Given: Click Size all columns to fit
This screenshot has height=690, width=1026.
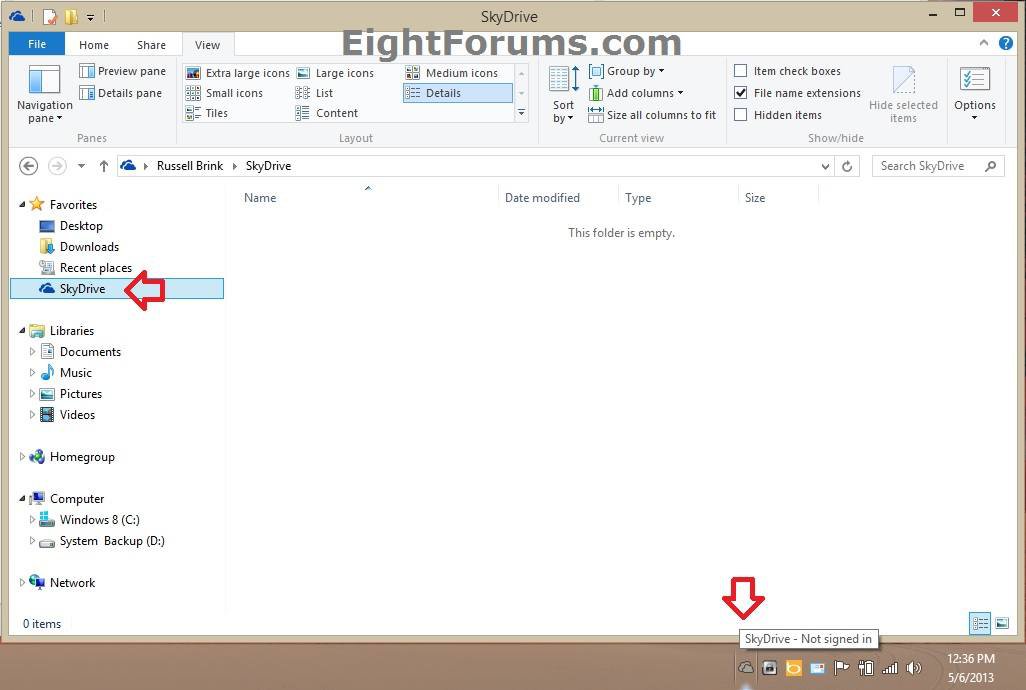Looking at the screenshot, I should (x=652, y=115).
